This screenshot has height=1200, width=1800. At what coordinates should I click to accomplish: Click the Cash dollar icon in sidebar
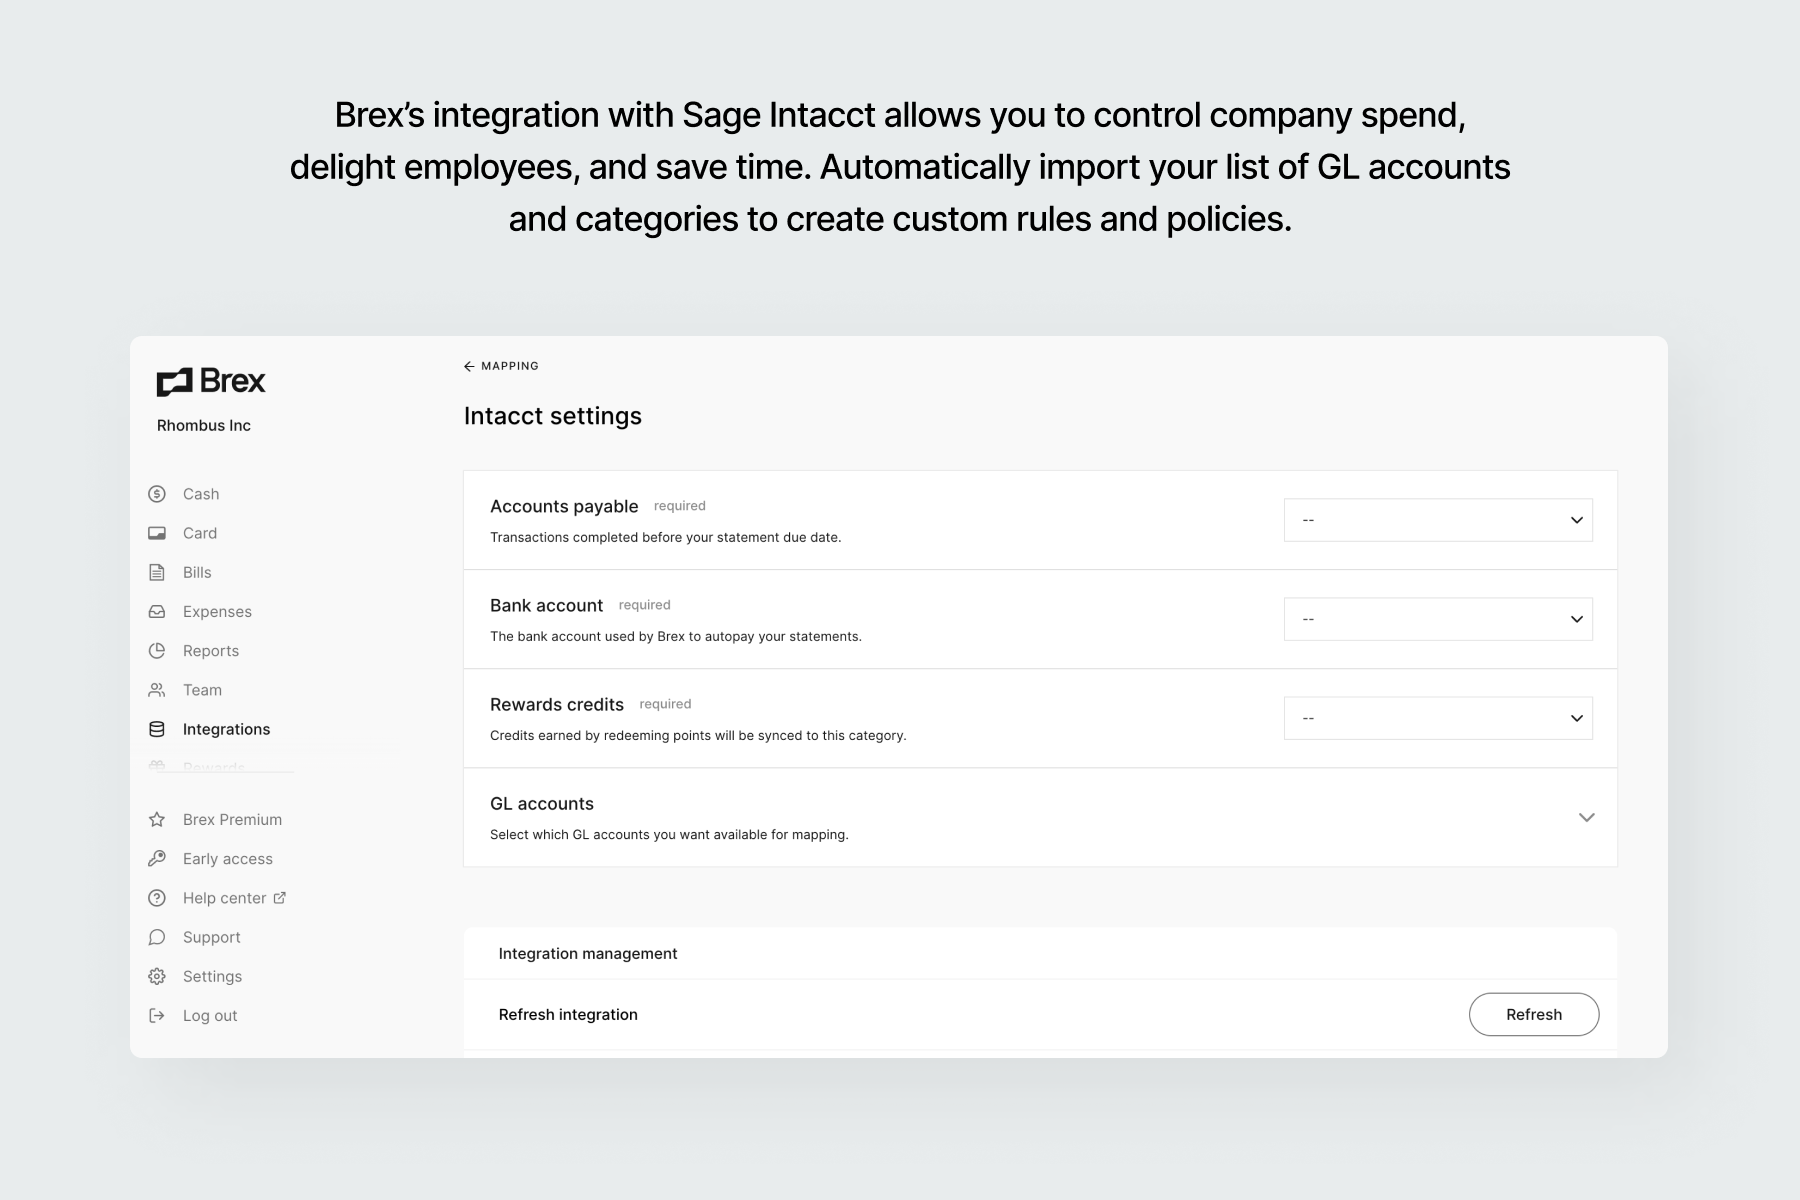click(x=157, y=494)
